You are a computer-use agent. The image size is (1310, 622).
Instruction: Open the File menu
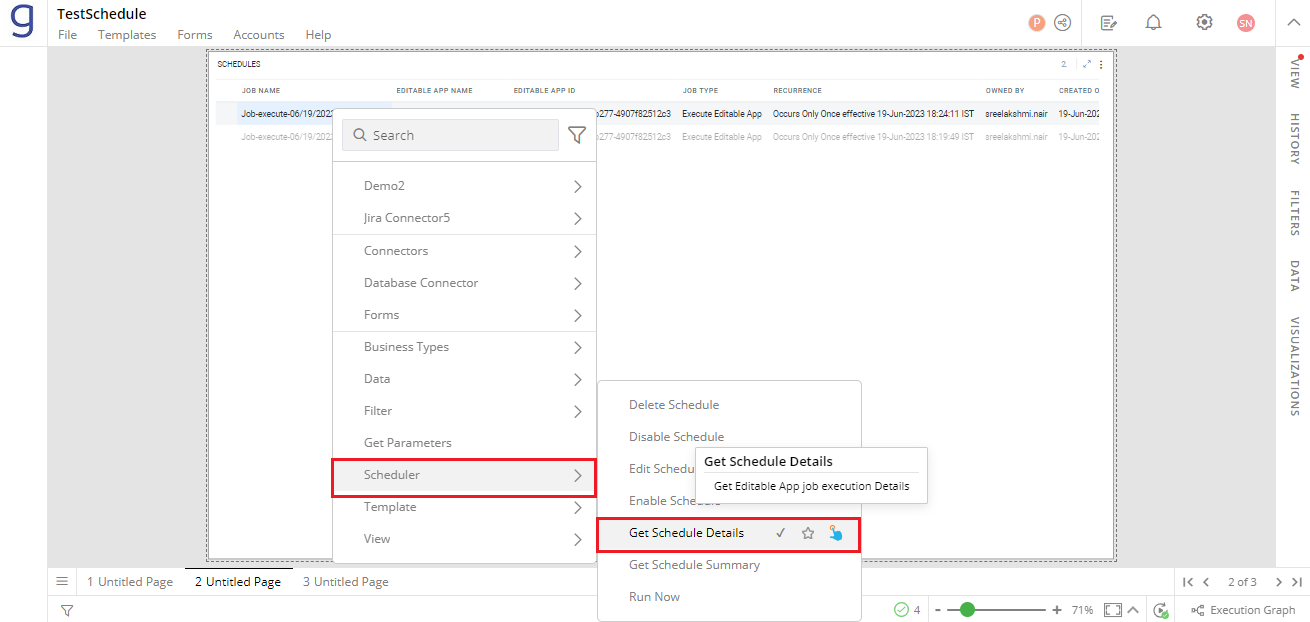[x=67, y=35]
